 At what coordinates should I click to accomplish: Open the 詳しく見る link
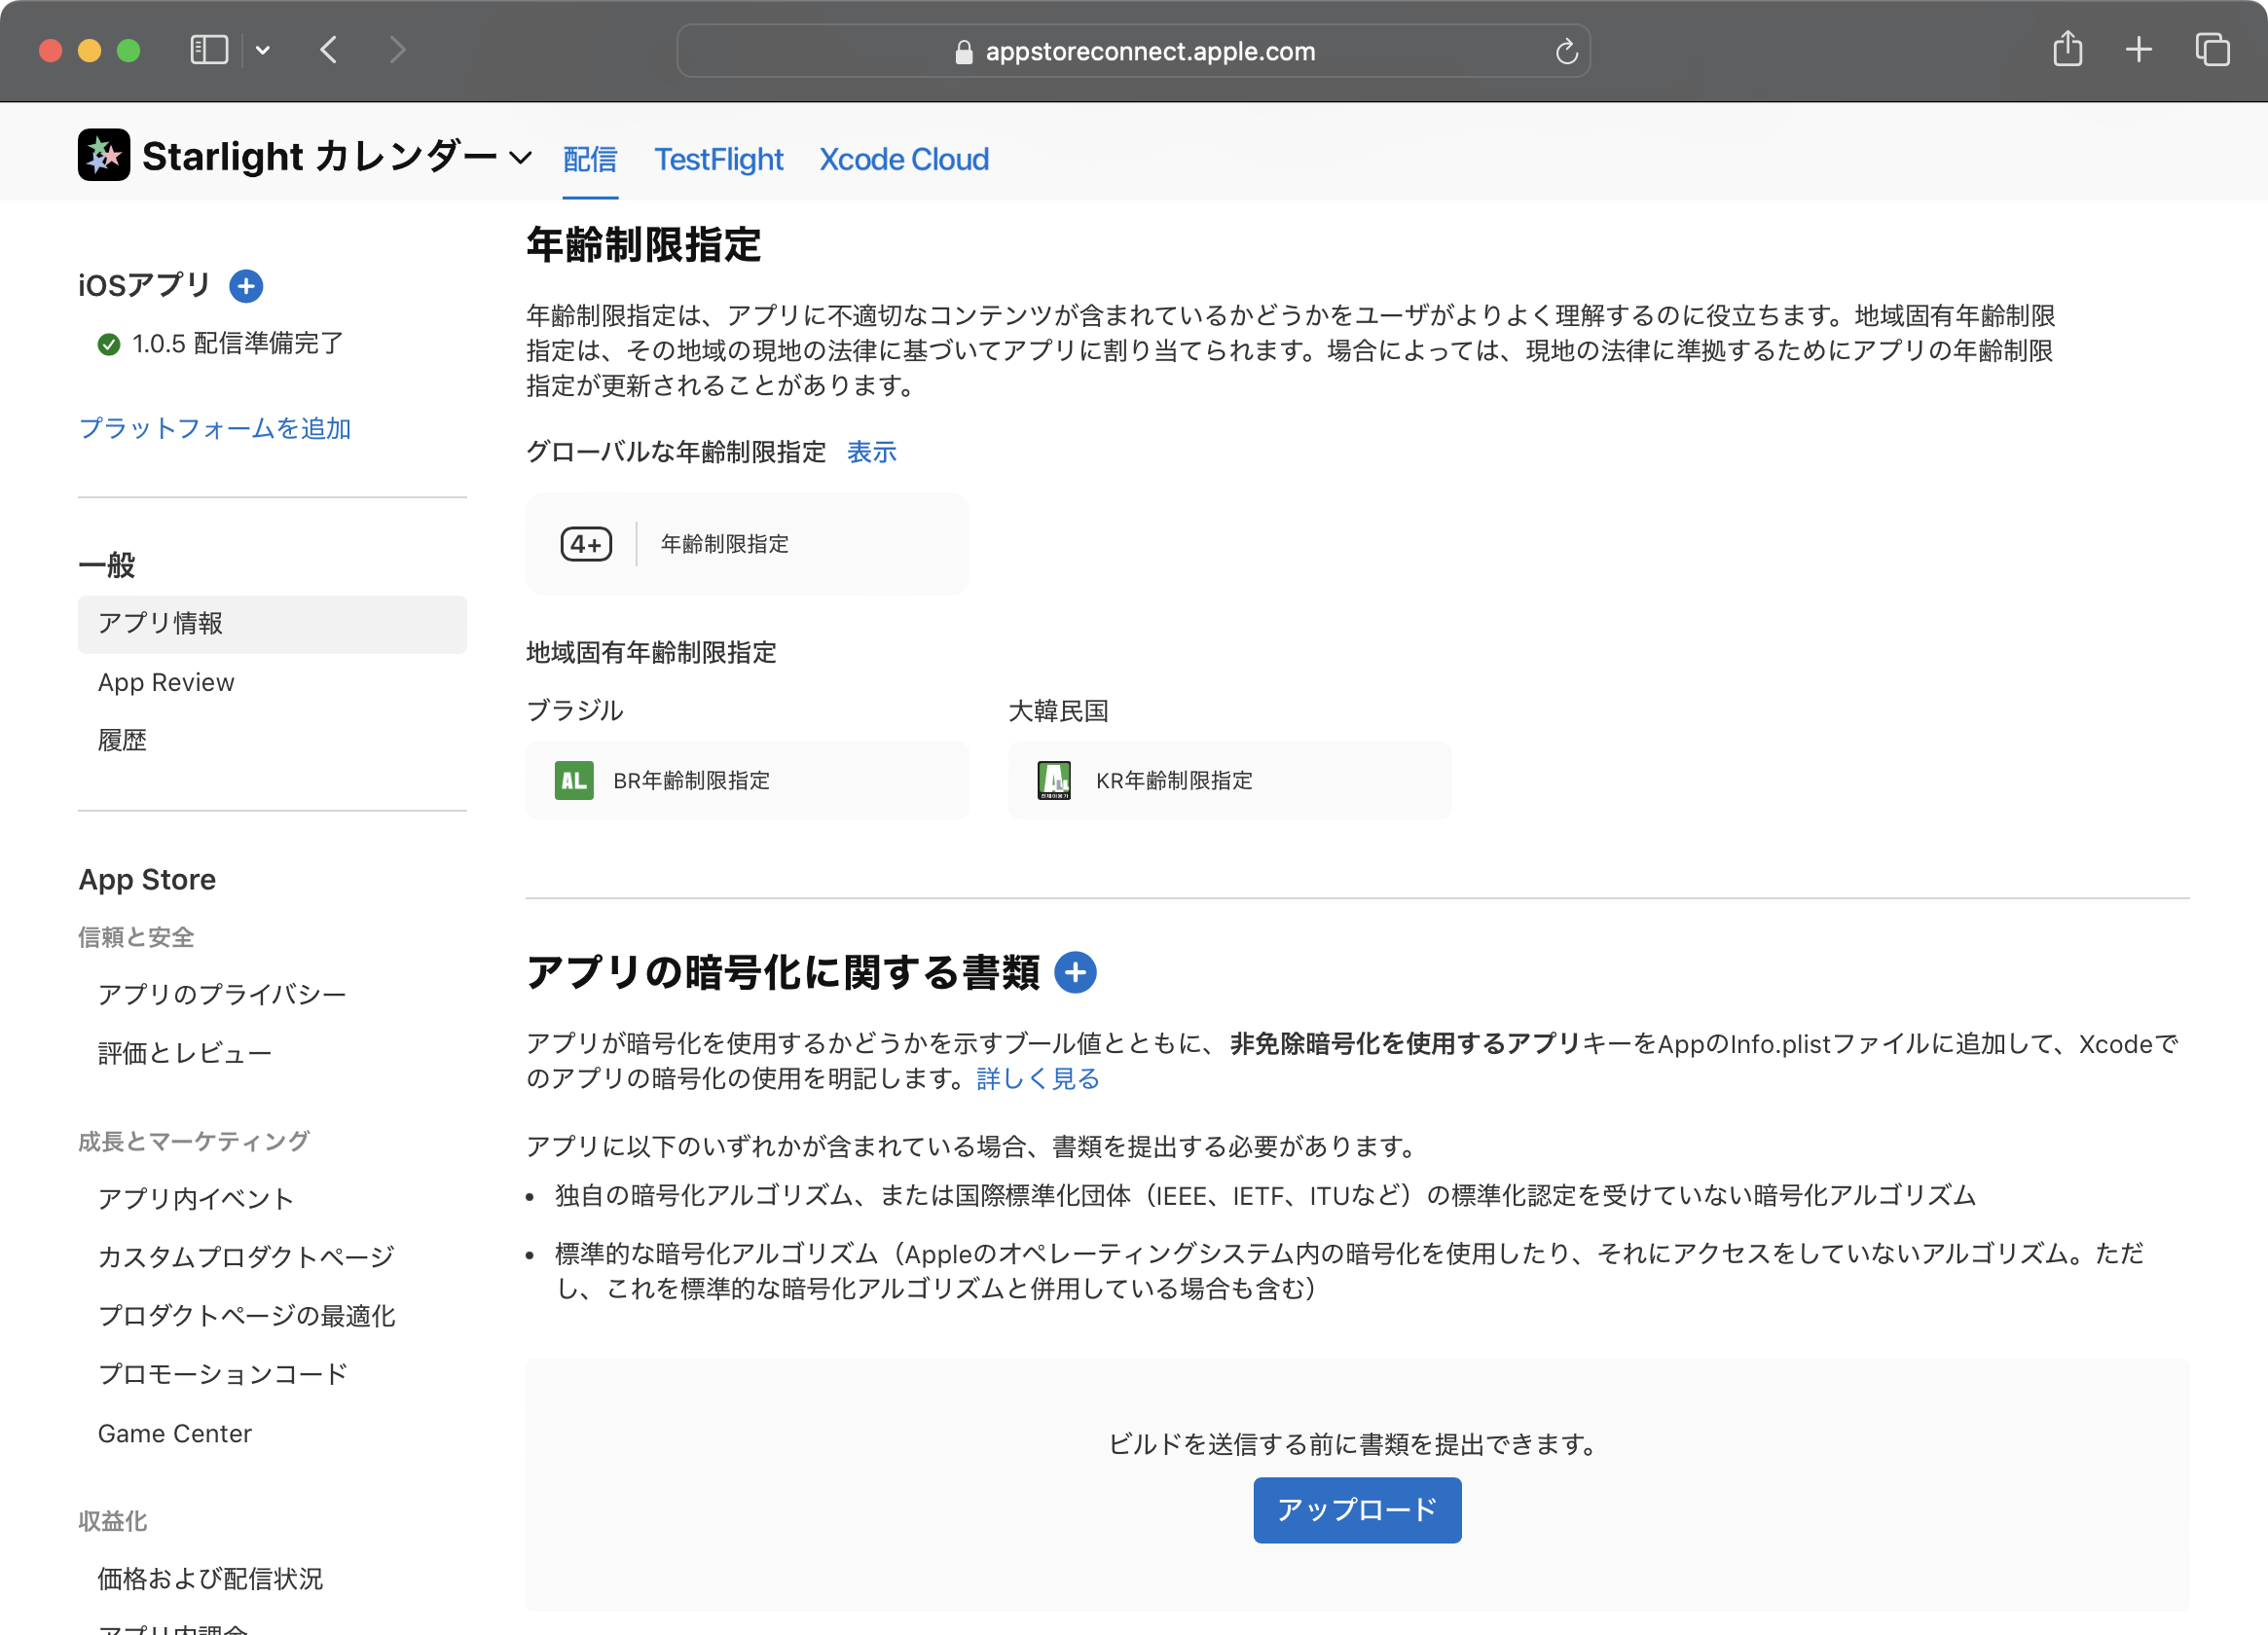[x=1037, y=1078]
